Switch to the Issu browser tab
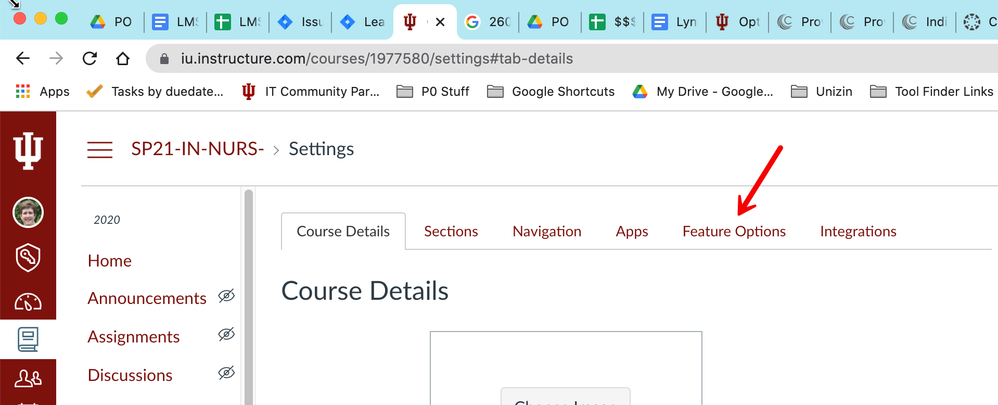998x405 pixels. point(300,22)
